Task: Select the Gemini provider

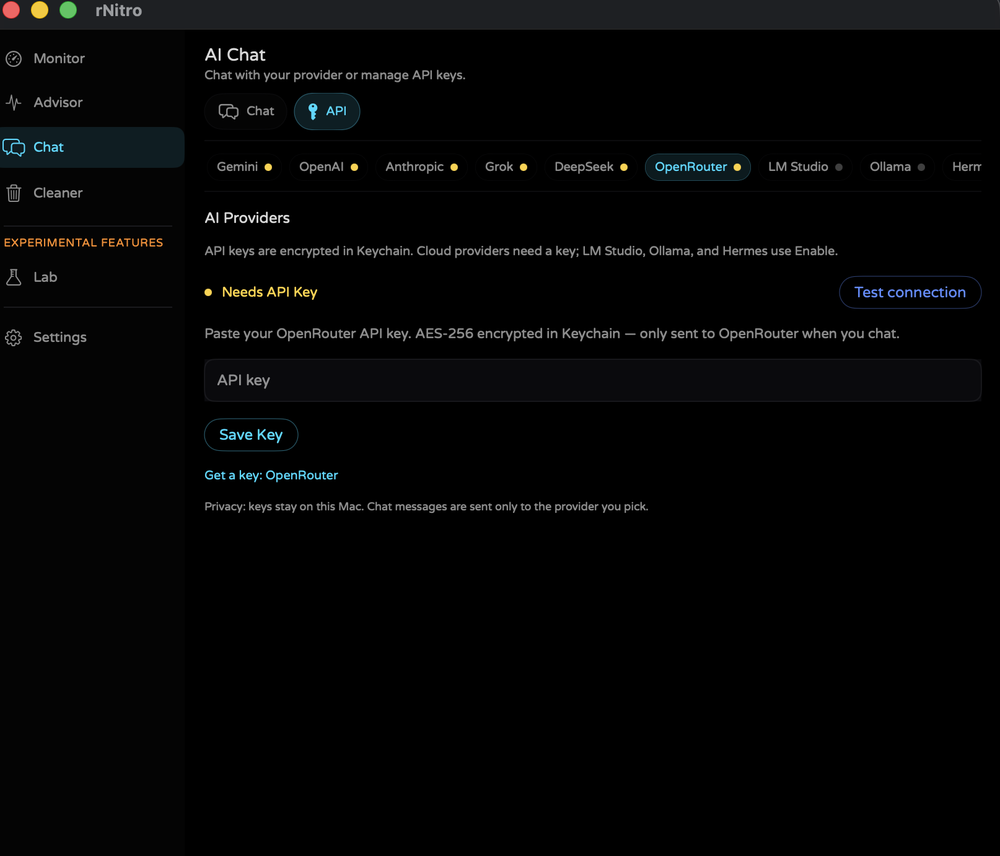Action: point(244,167)
